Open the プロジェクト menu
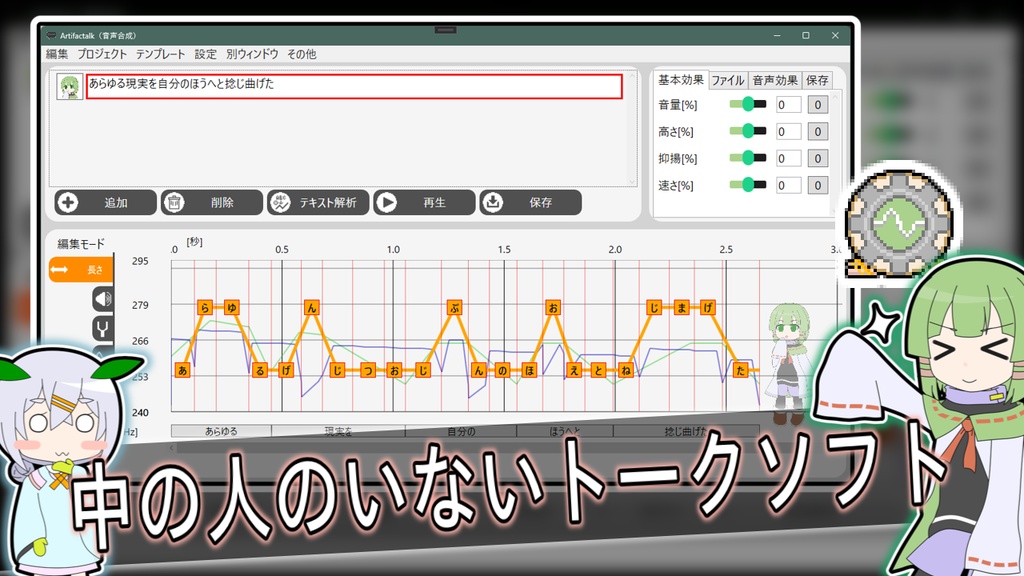The height and width of the screenshot is (576, 1024). tap(102, 54)
